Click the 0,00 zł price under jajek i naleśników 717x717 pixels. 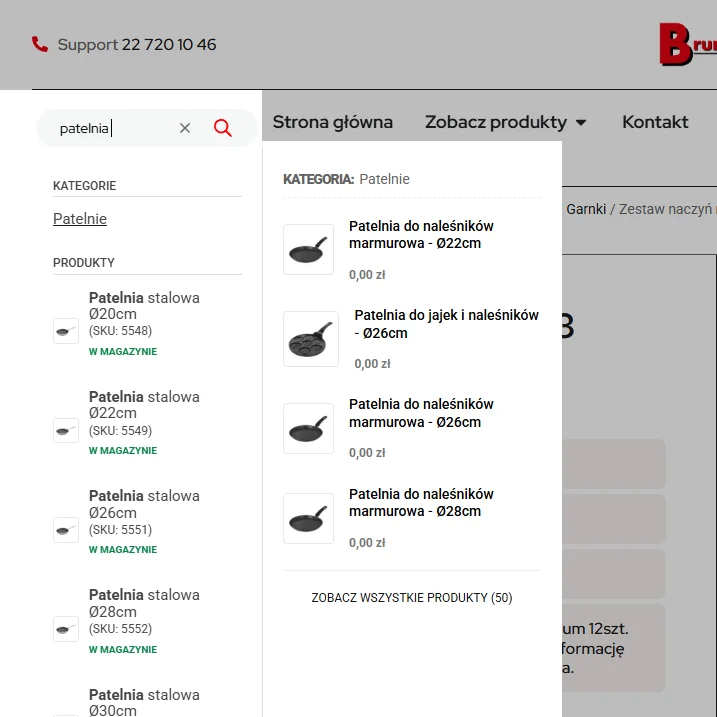372,364
